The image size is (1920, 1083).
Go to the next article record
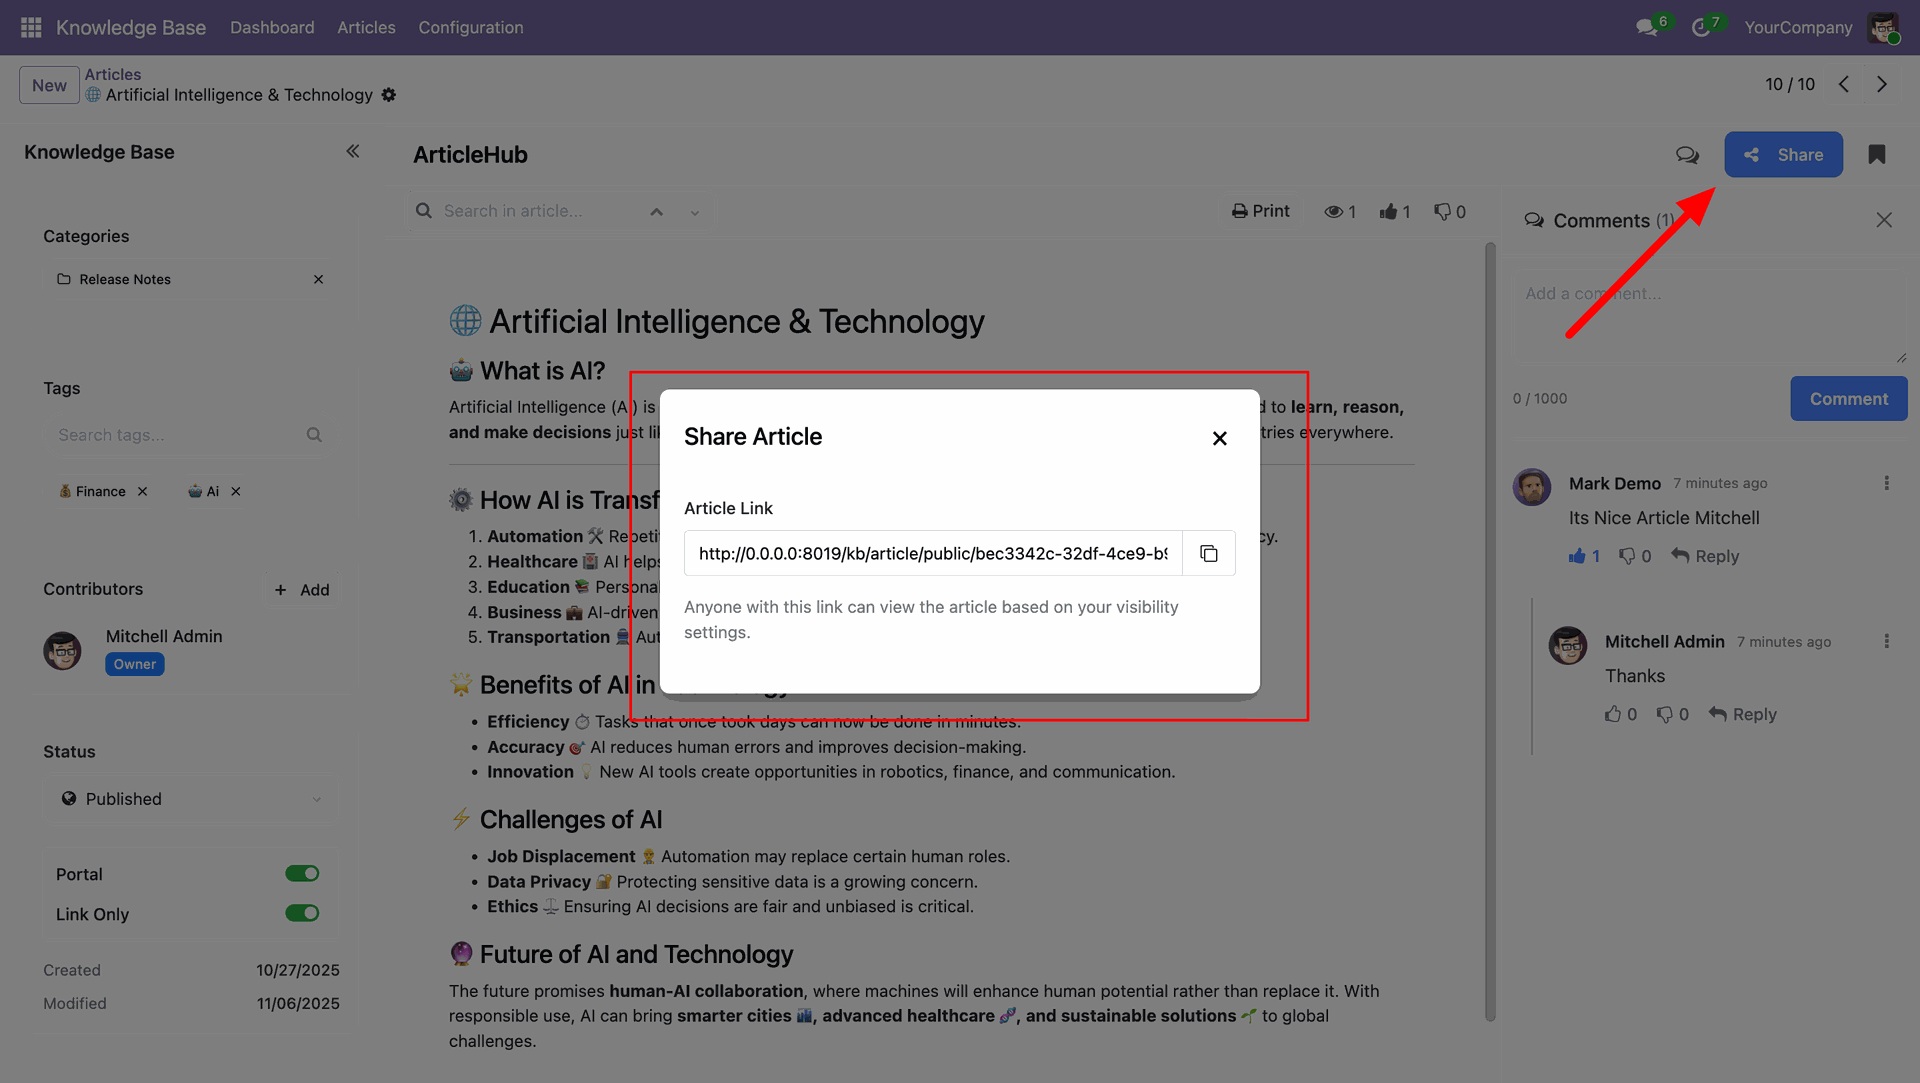pos(1881,84)
